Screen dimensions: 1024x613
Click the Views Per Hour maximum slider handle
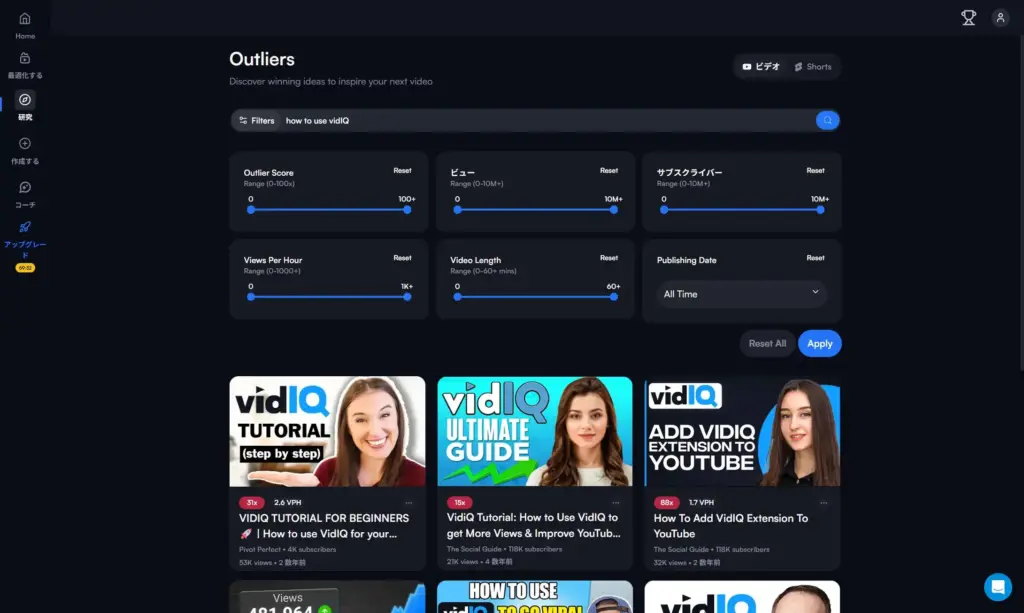[407, 297]
